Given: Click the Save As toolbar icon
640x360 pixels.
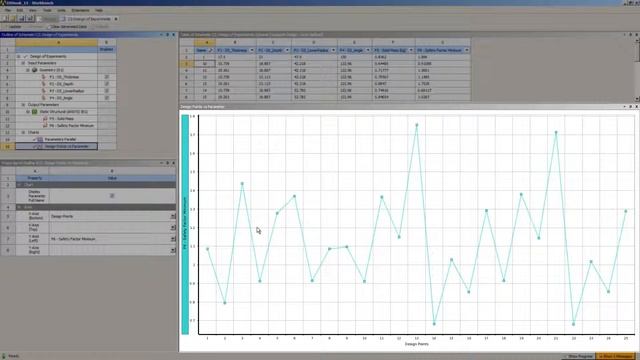Looking at the screenshot, I should 30,19.
